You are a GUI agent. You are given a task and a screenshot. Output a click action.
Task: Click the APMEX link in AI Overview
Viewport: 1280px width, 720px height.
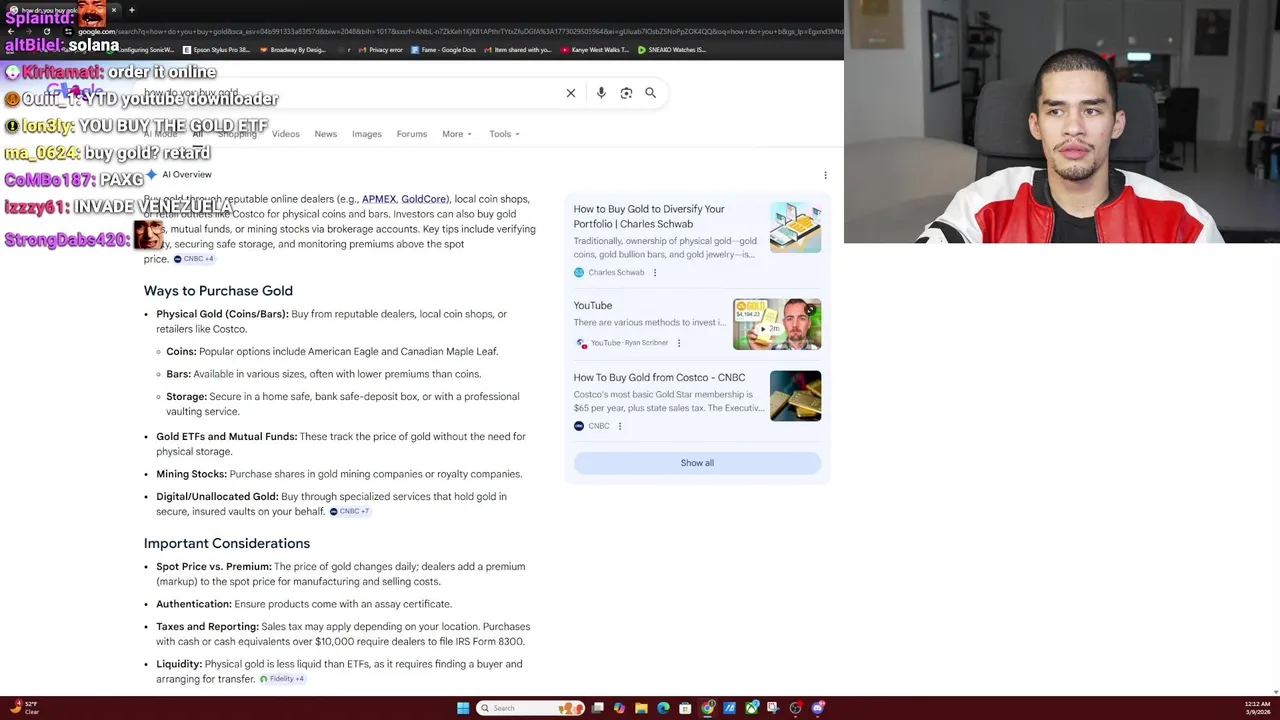pos(379,199)
